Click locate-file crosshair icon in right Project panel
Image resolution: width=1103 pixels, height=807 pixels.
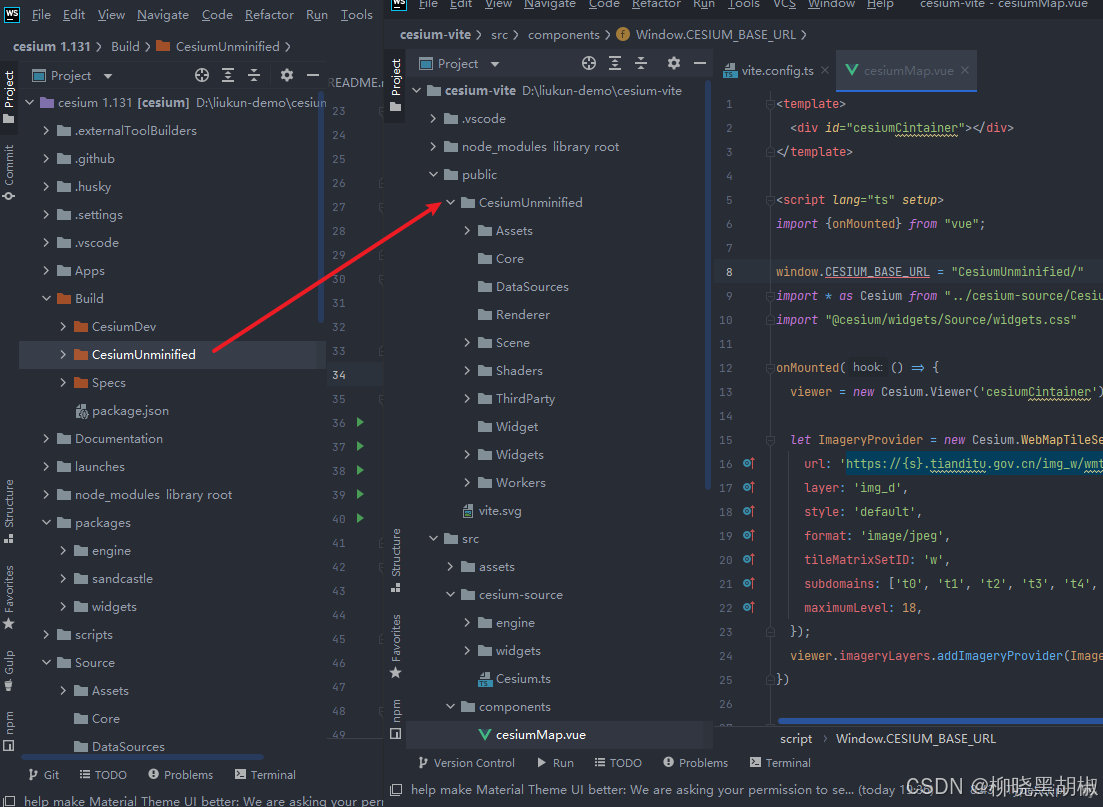tap(589, 63)
